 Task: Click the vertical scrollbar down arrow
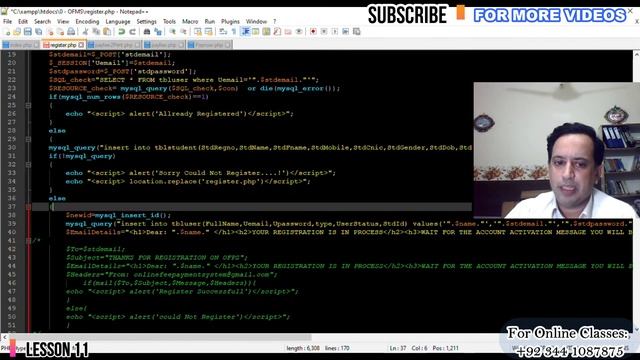(636, 329)
